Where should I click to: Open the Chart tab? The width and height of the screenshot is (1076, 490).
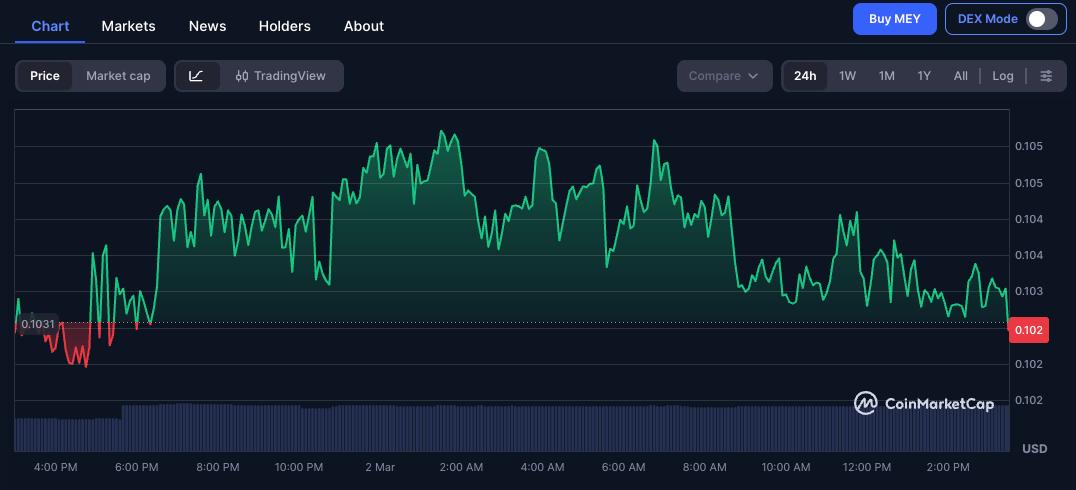pyautogui.click(x=50, y=26)
